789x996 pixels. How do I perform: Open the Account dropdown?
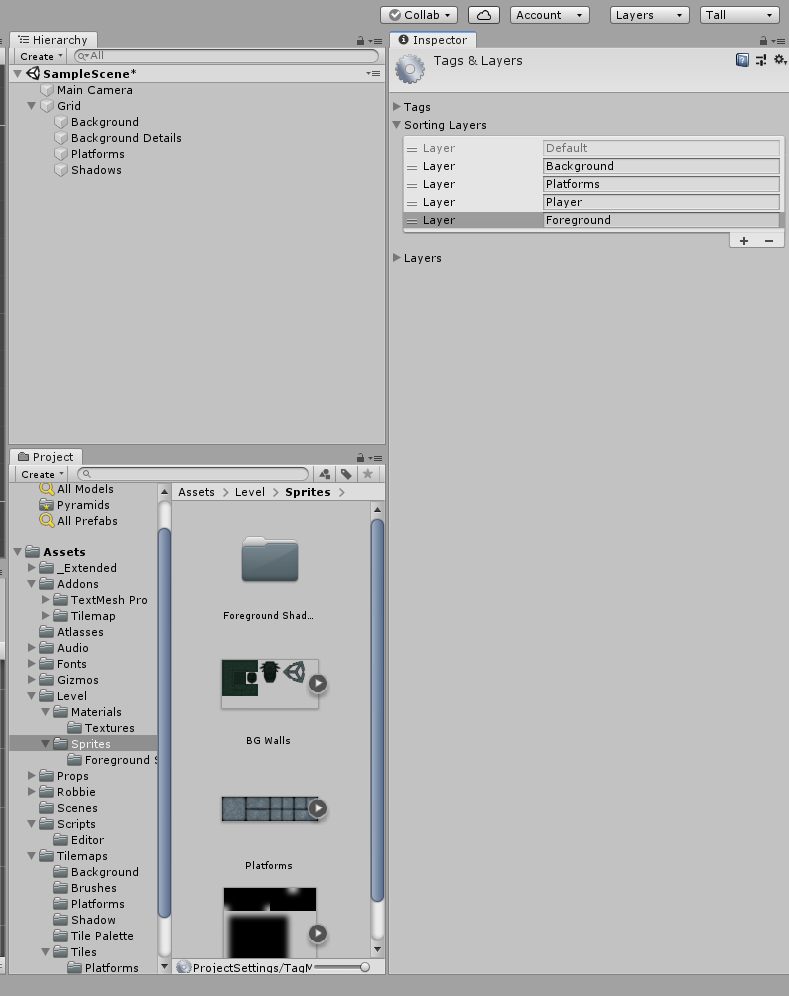coord(550,15)
